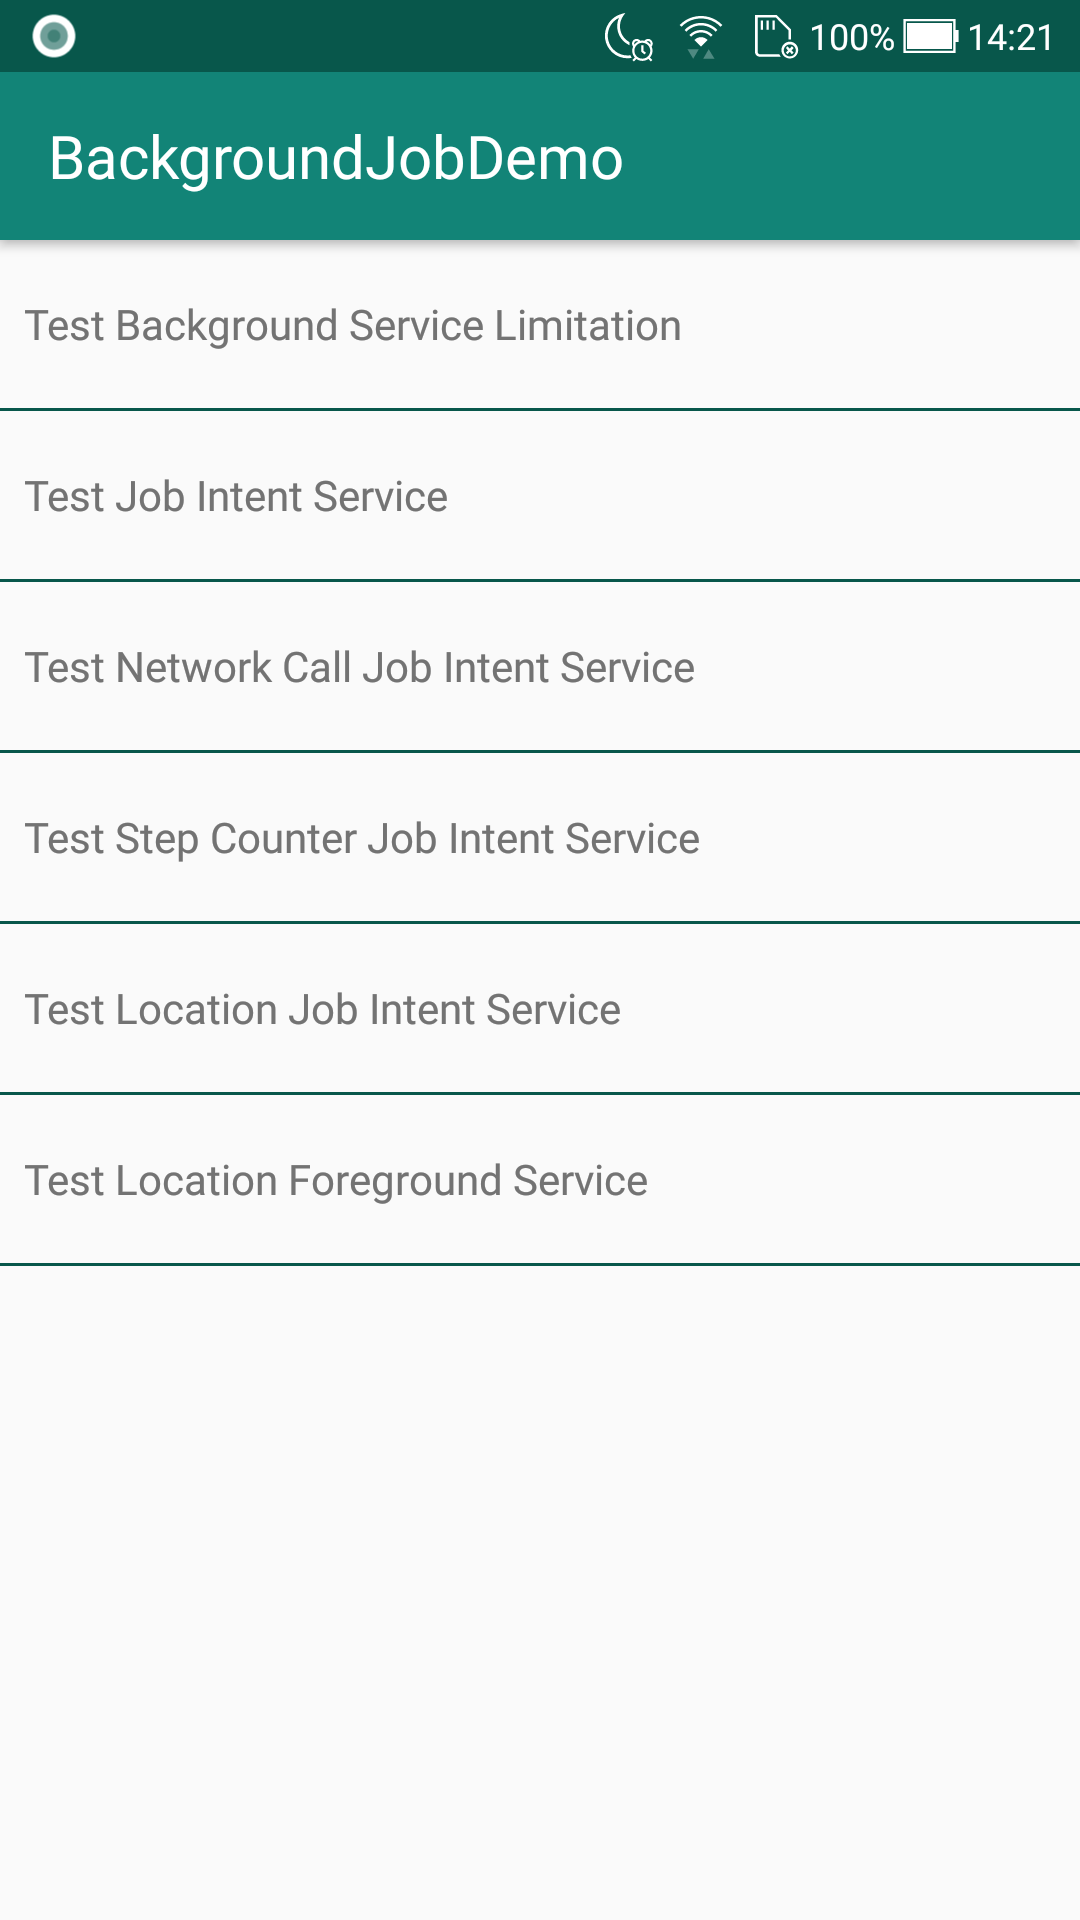
Task: Click the status bar at the top
Action: pos(400,35)
